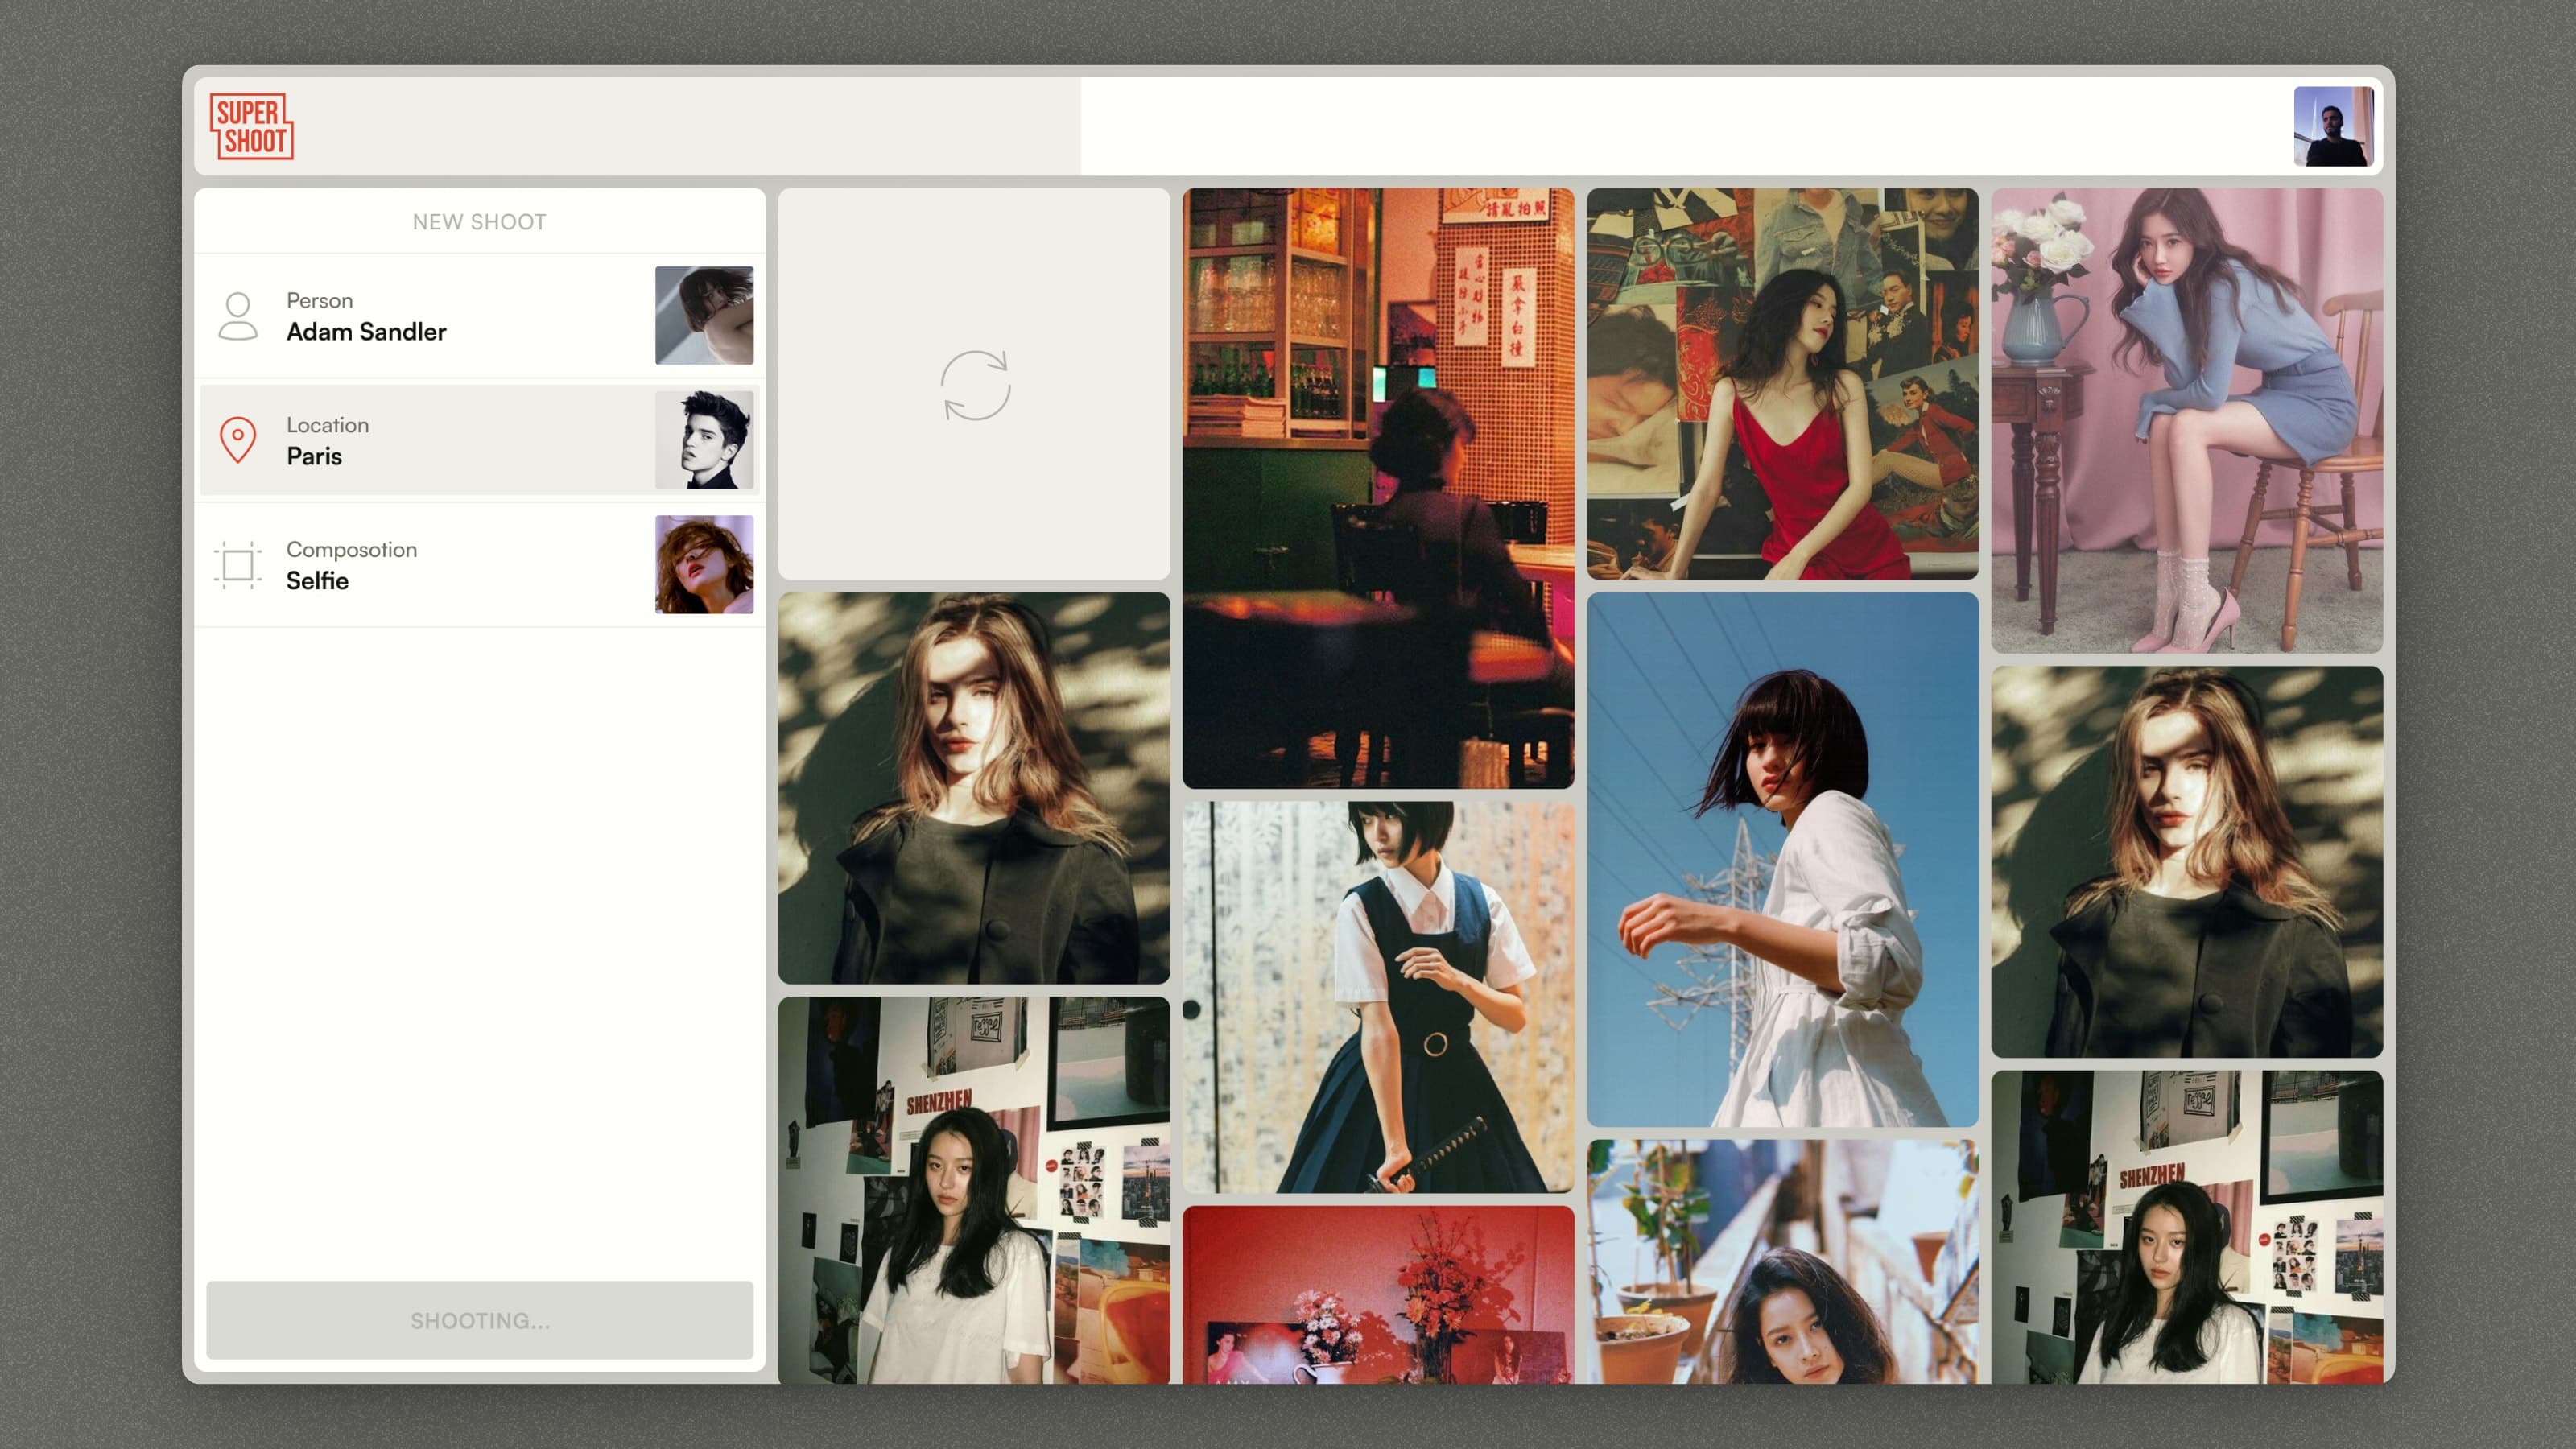Click the empty top search bar area
2576x1449 pixels.
(x=1680, y=127)
